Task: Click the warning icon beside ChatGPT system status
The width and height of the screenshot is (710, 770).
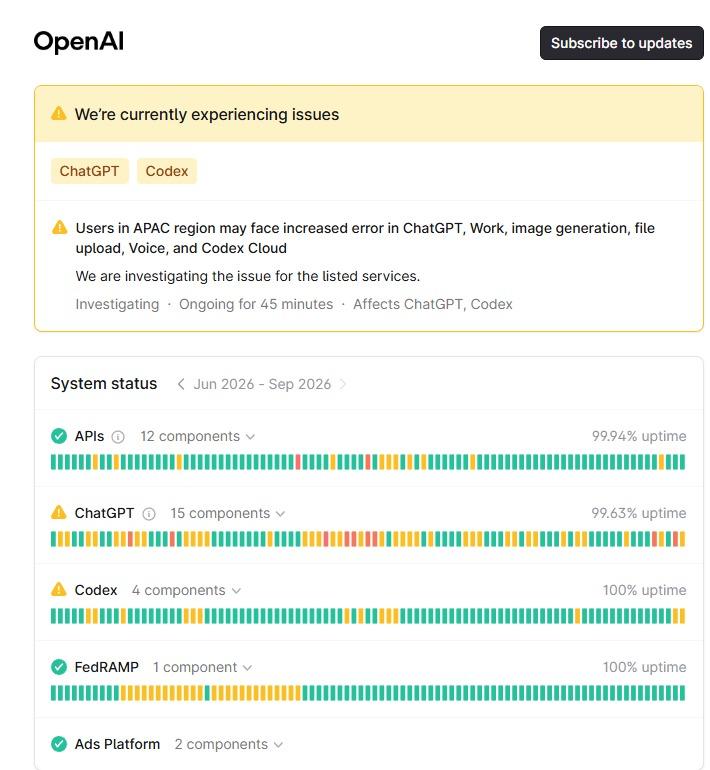Action: click(58, 512)
